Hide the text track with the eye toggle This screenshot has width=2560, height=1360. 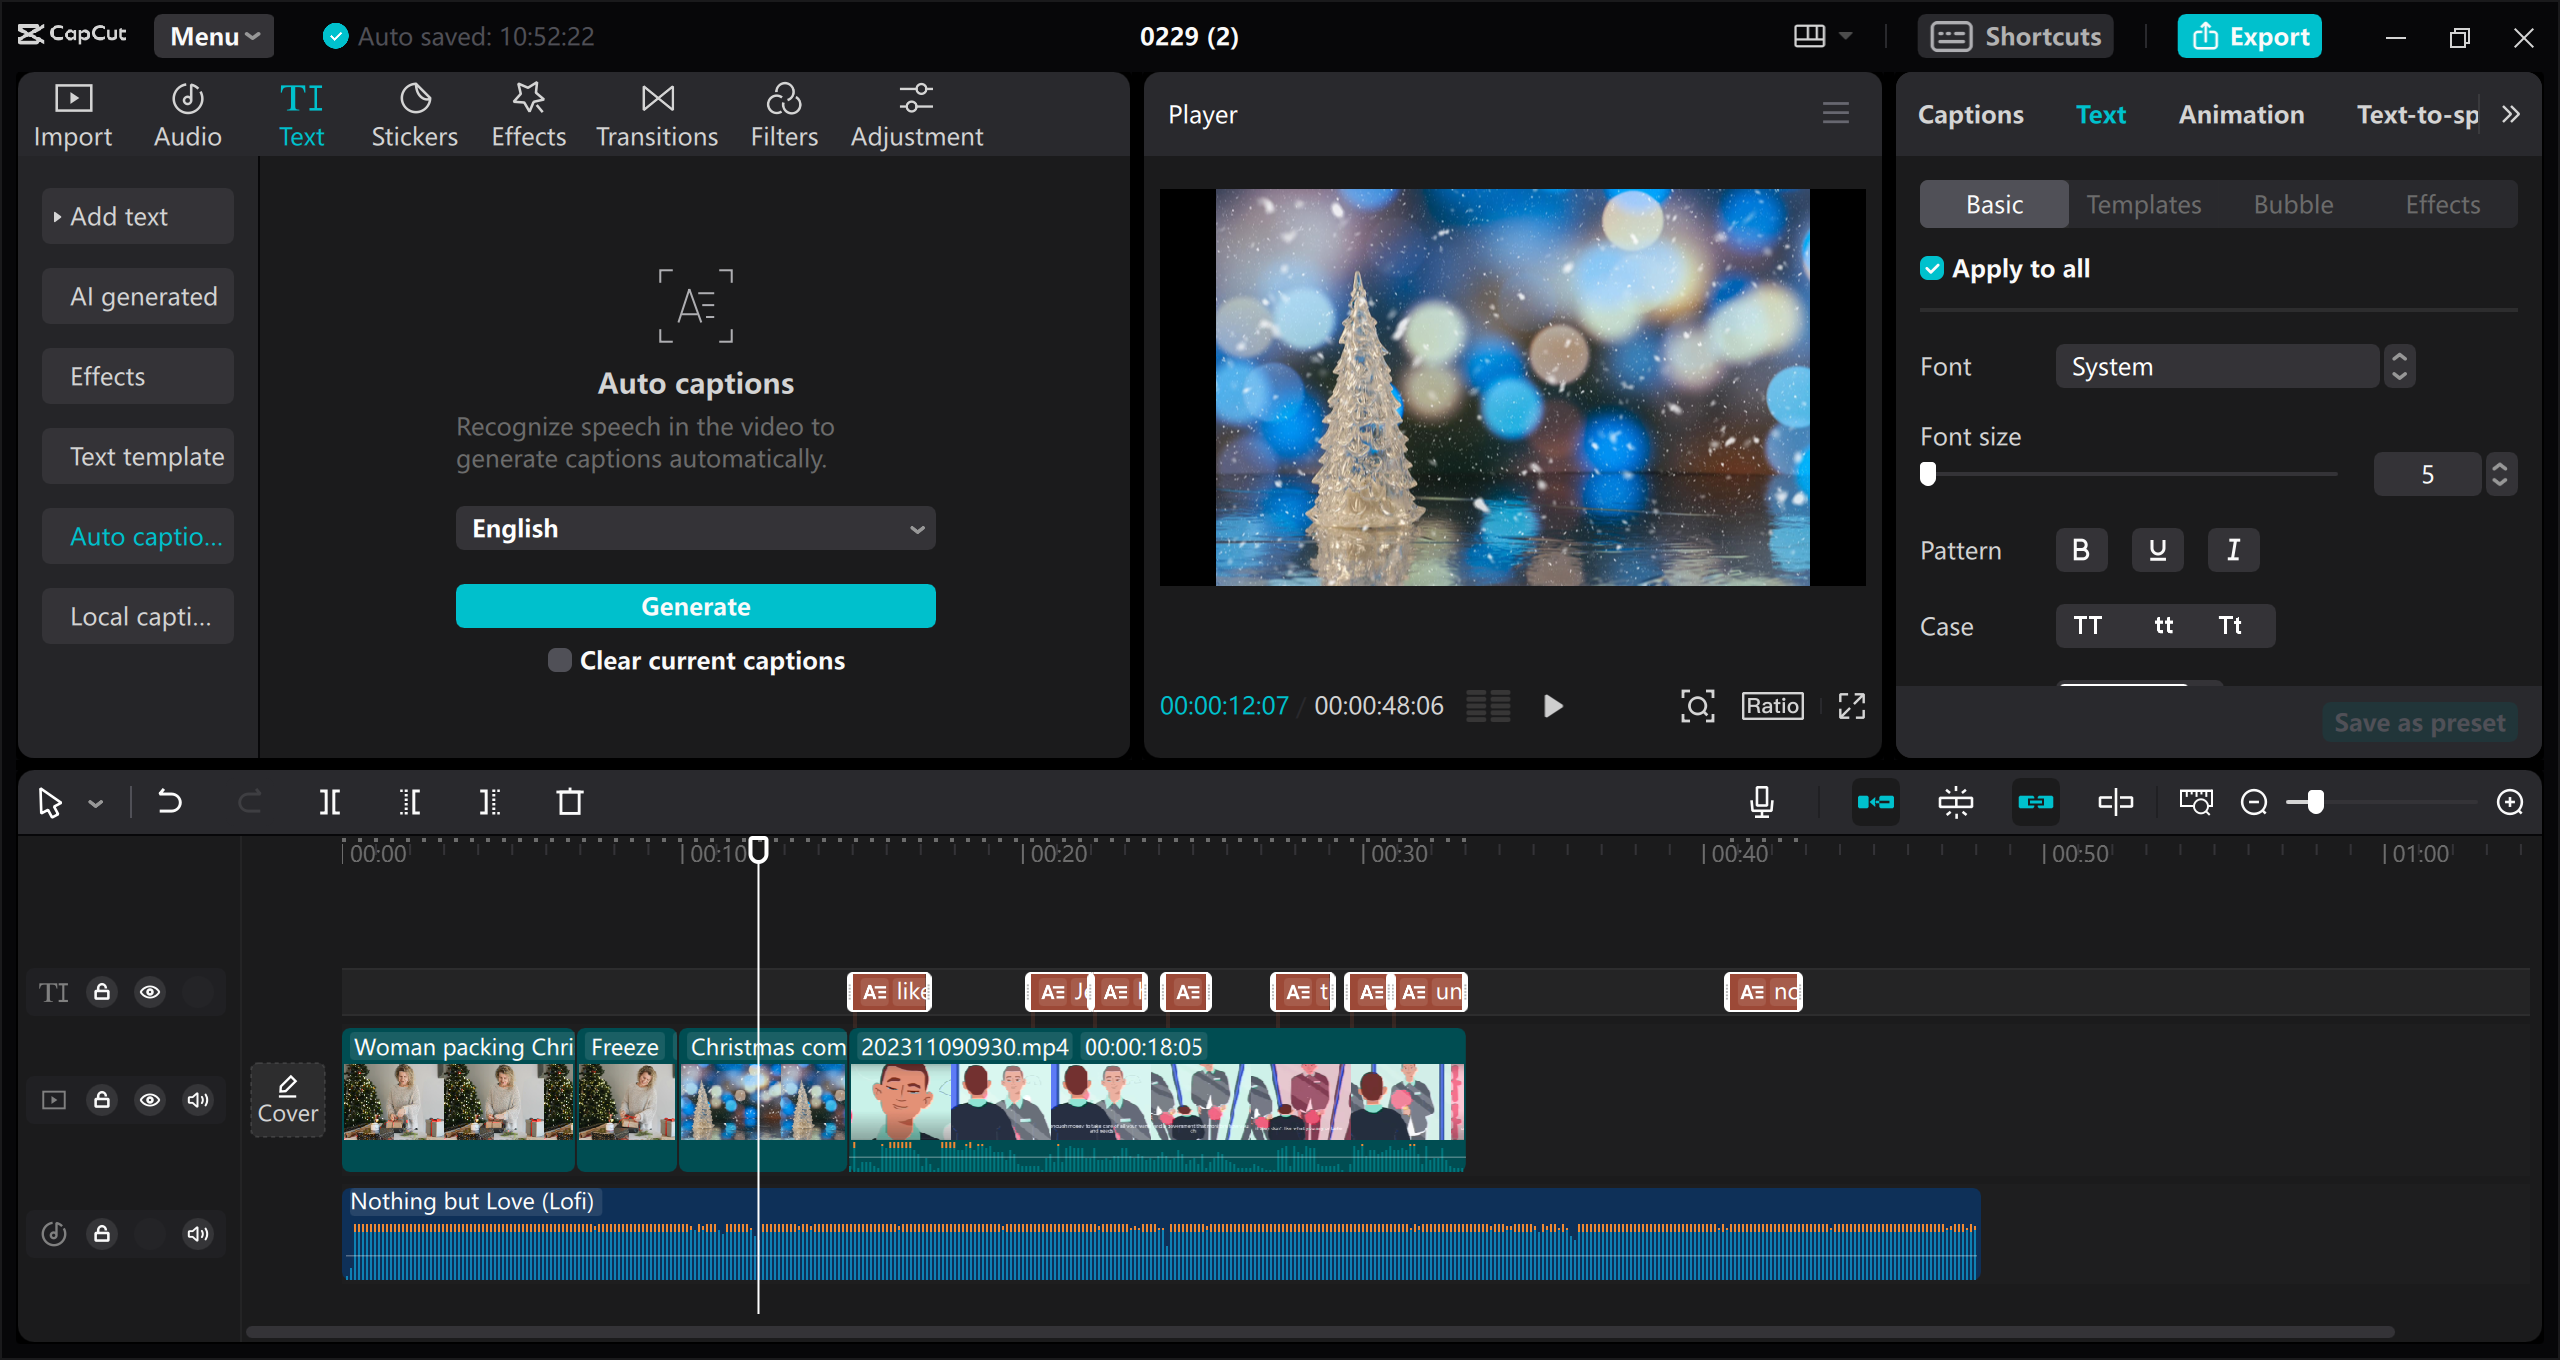(150, 991)
